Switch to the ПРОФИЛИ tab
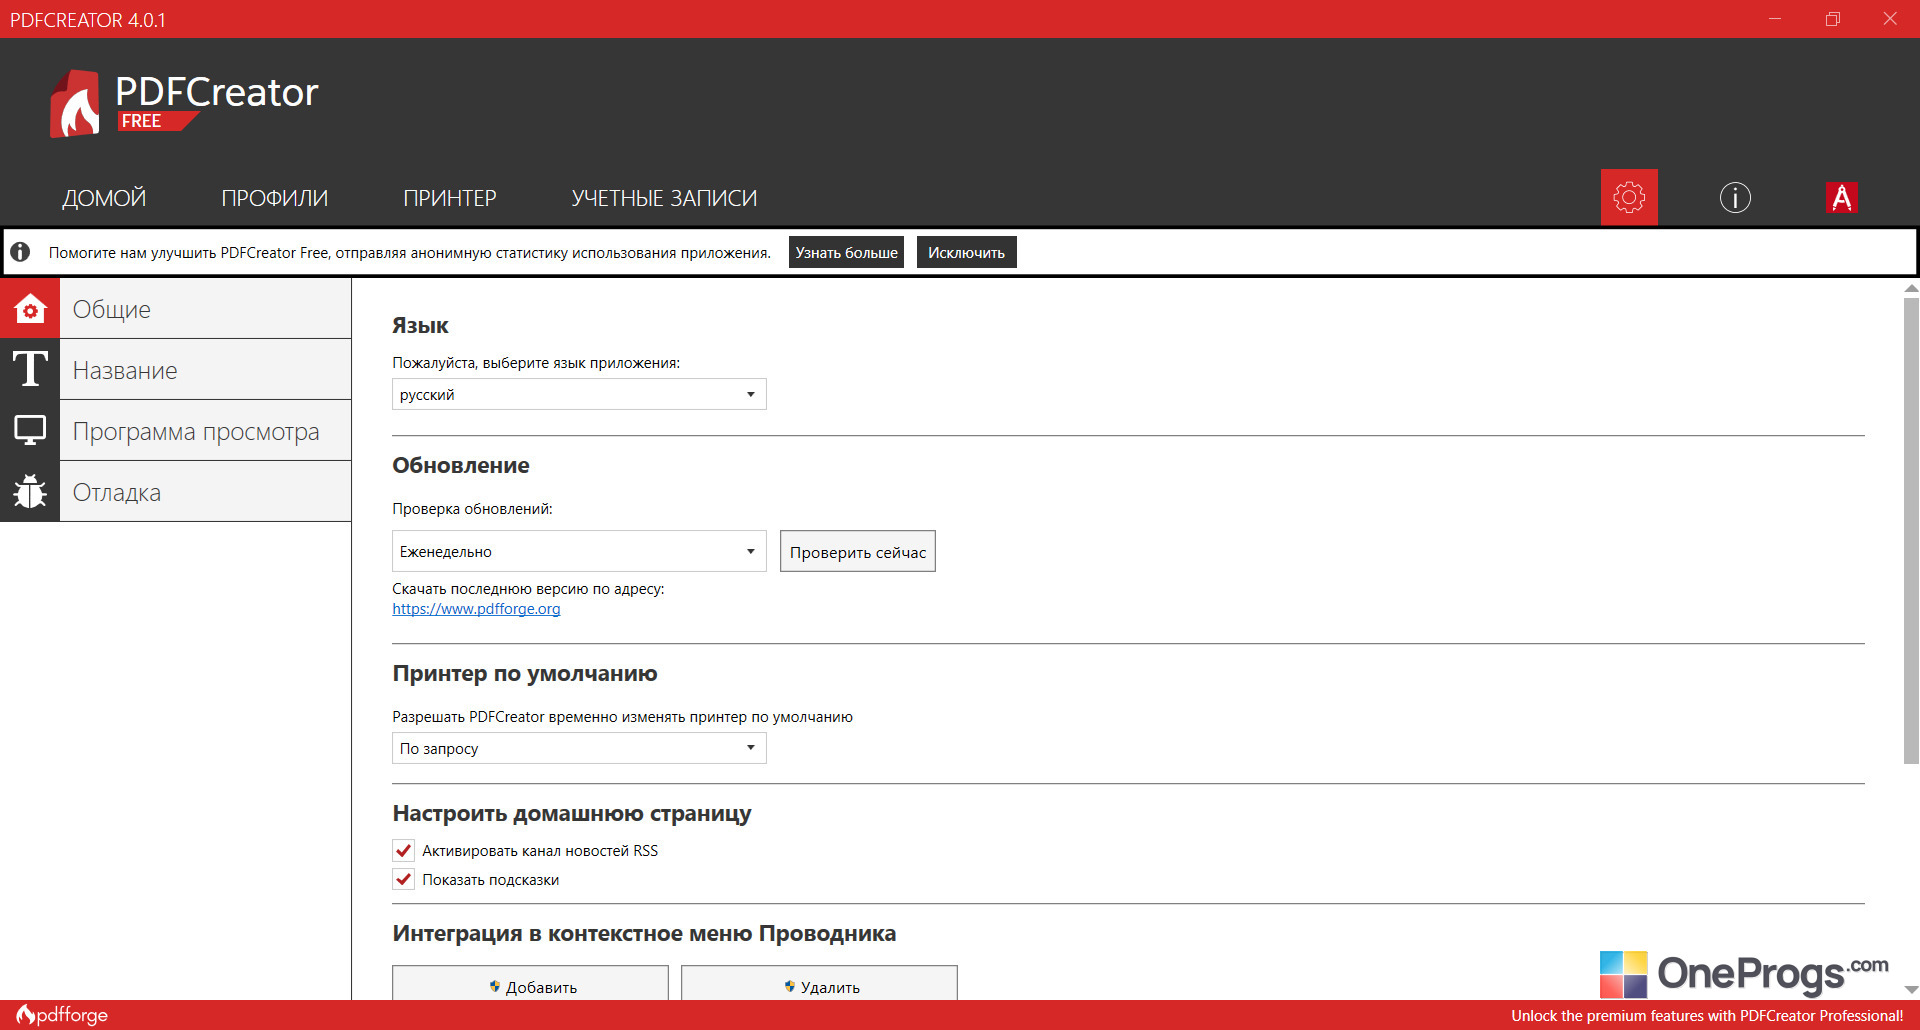The height and width of the screenshot is (1030, 1920). [275, 198]
